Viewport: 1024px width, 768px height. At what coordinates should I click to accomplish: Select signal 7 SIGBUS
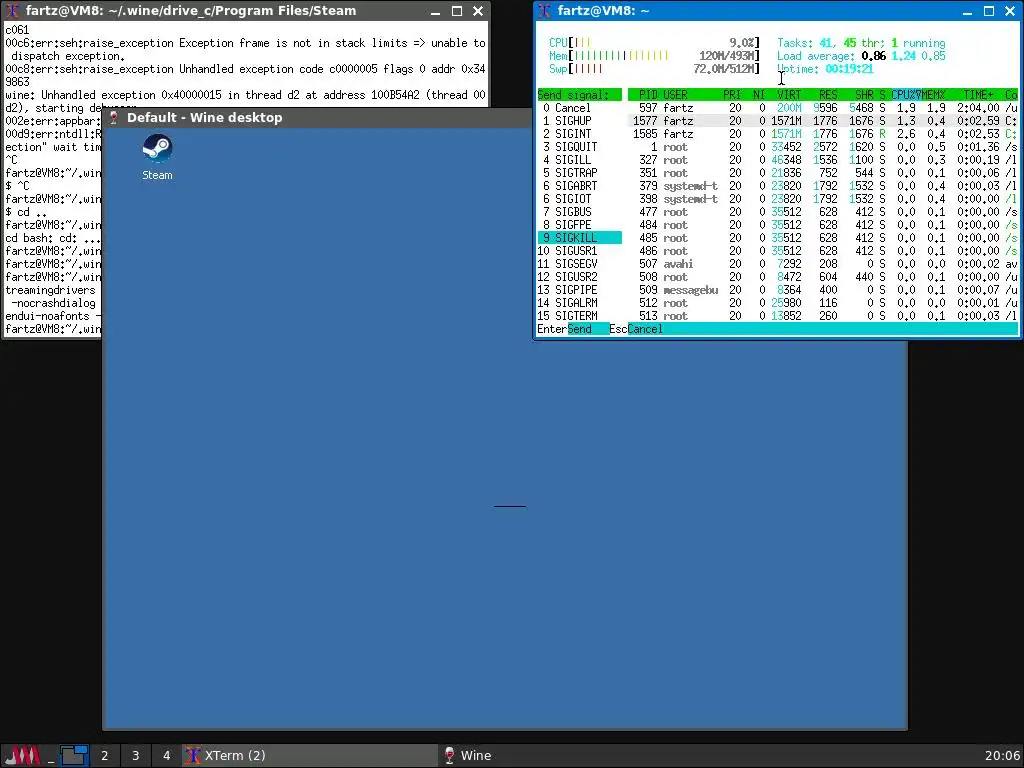(x=579, y=212)
